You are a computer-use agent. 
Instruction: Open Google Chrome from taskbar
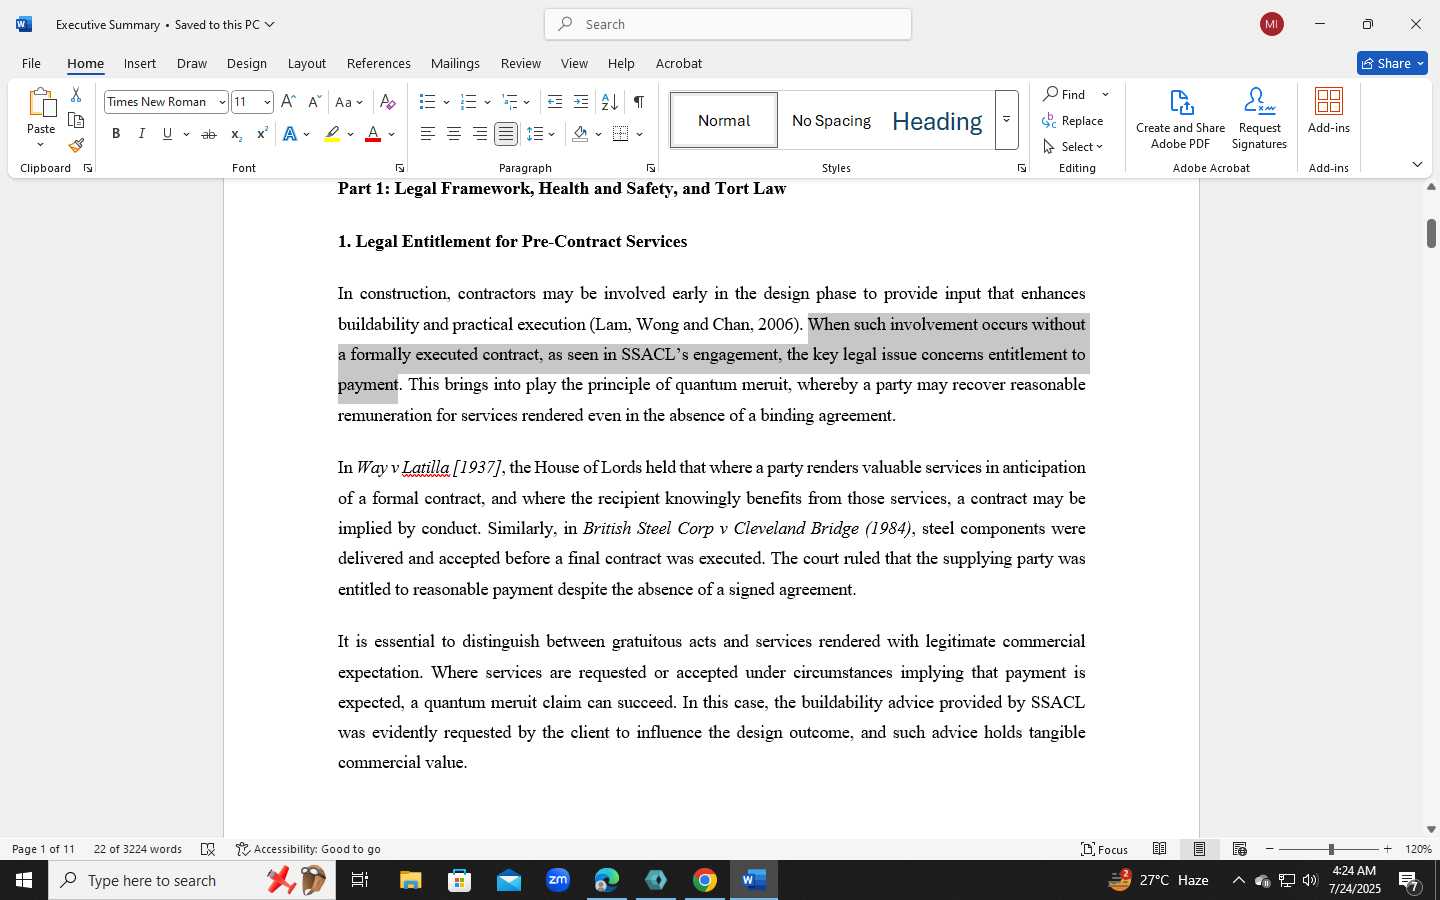(705, 880)
